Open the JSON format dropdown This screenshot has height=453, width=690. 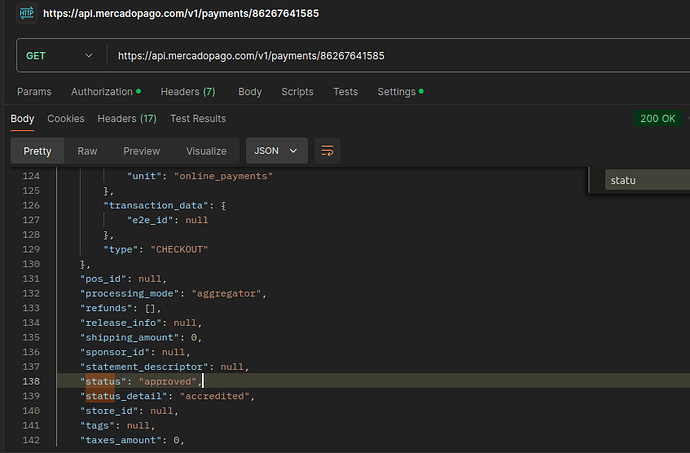click(277, 151)
